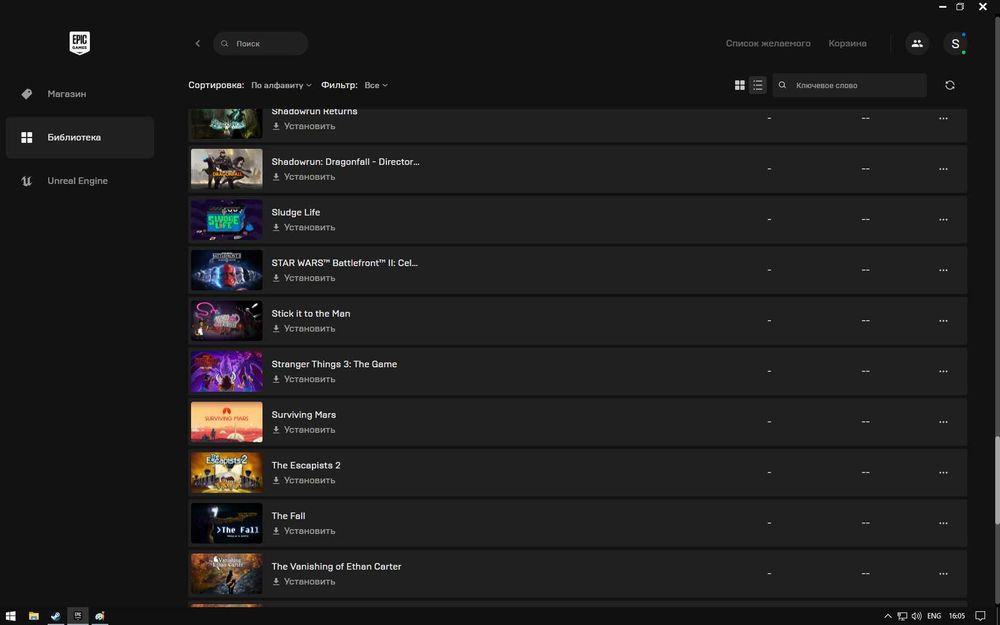Open more options for The Escapists 2
Viewport: 1000px width, 625px height.
pos(943,473)
